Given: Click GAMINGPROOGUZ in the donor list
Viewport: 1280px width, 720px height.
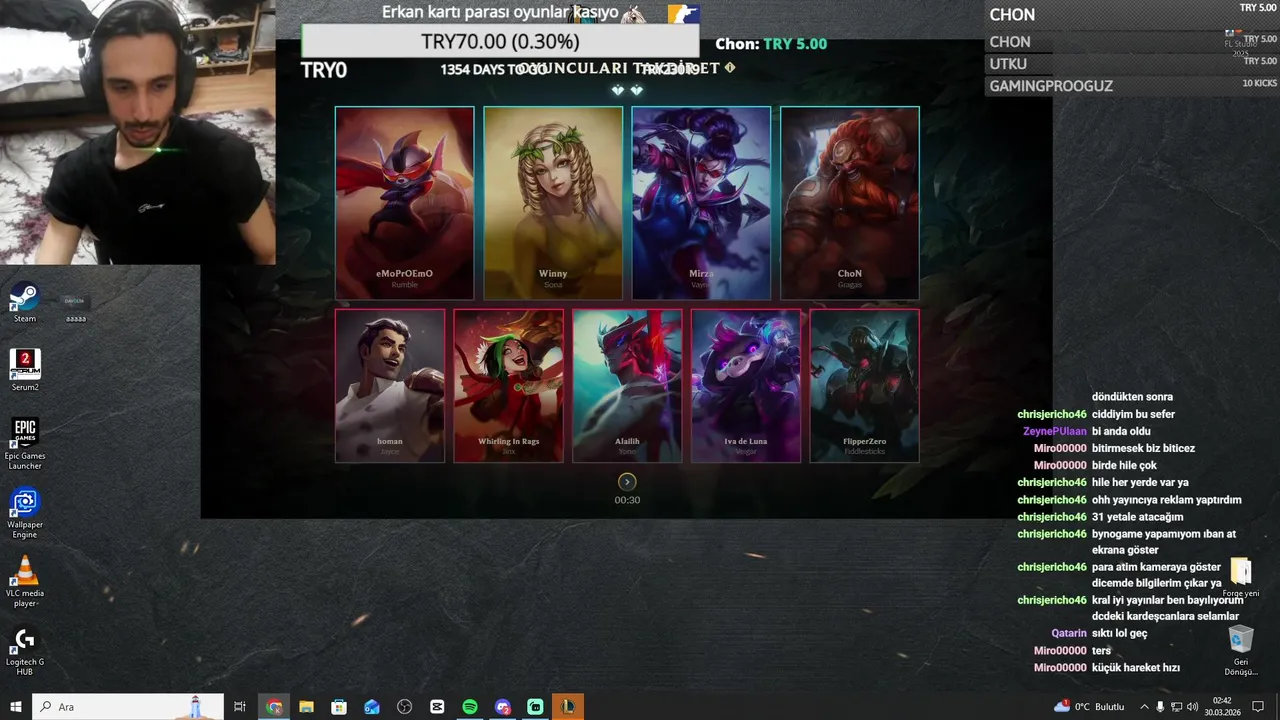Looking at the screenshot, I should point(1051,86).
